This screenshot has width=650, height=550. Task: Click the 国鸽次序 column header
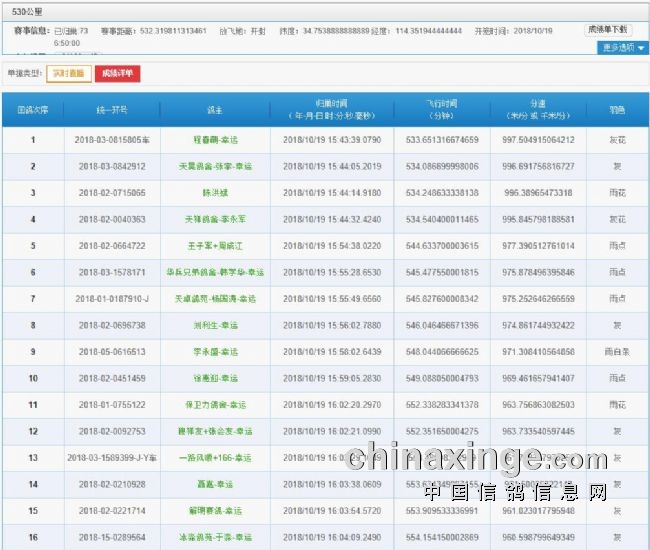32,109
